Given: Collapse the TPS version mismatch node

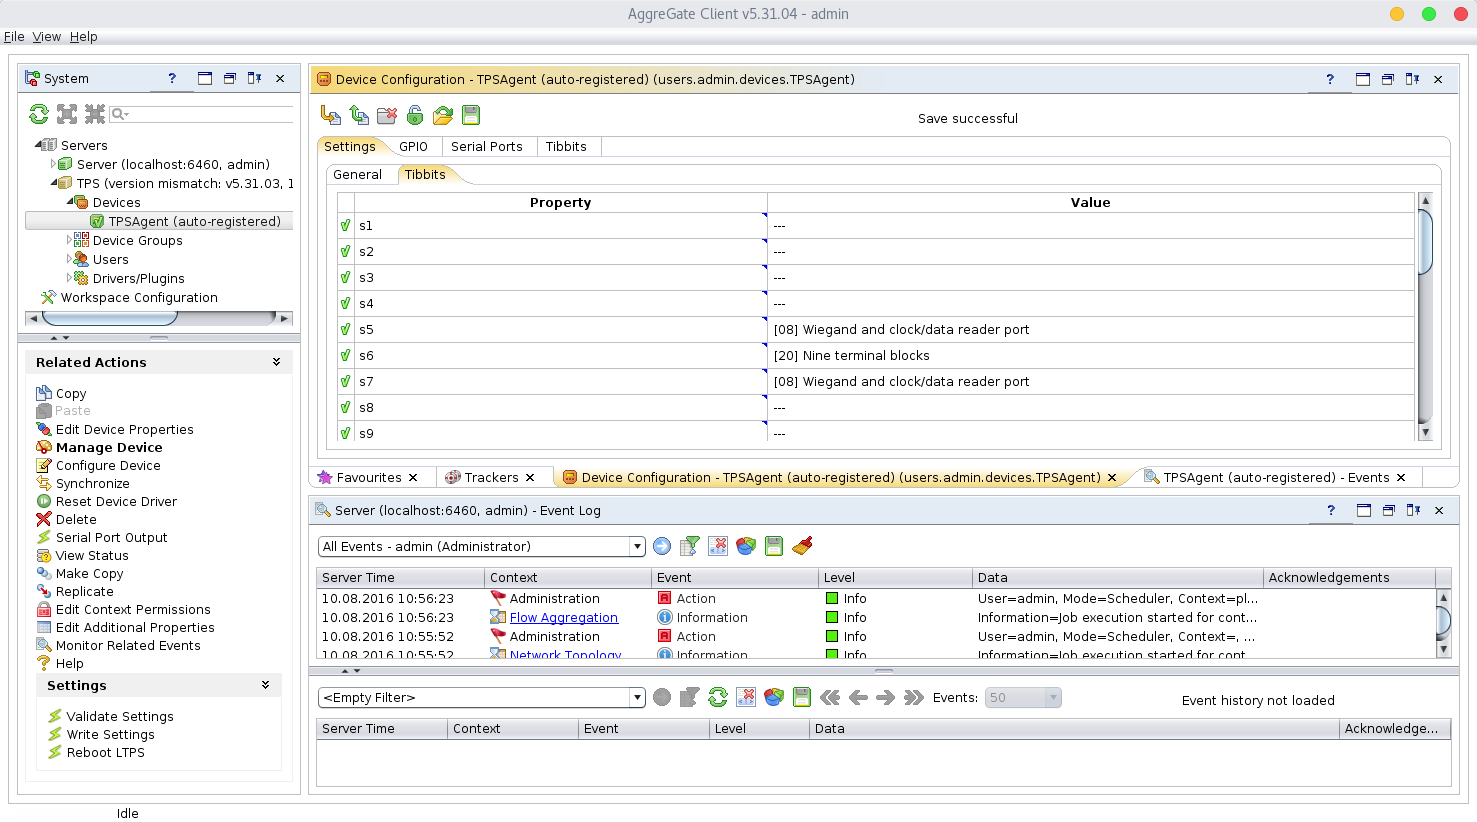Looking at the screenshot, I should point(55,183).
